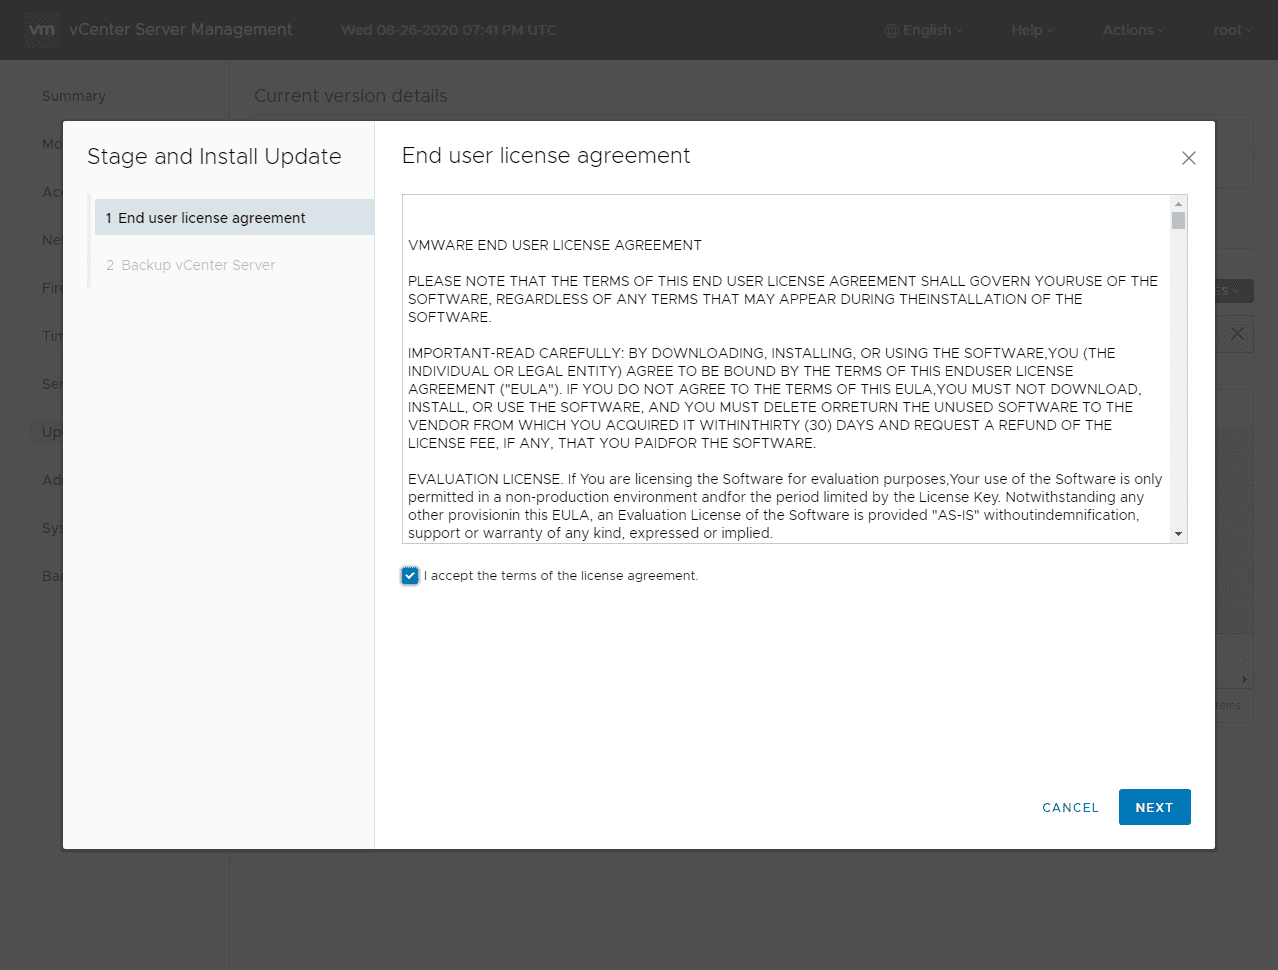The width and height of the screenshot is (1278, 970).
Task: Click CANCEL to abort the update
Action: [1069, 807]
